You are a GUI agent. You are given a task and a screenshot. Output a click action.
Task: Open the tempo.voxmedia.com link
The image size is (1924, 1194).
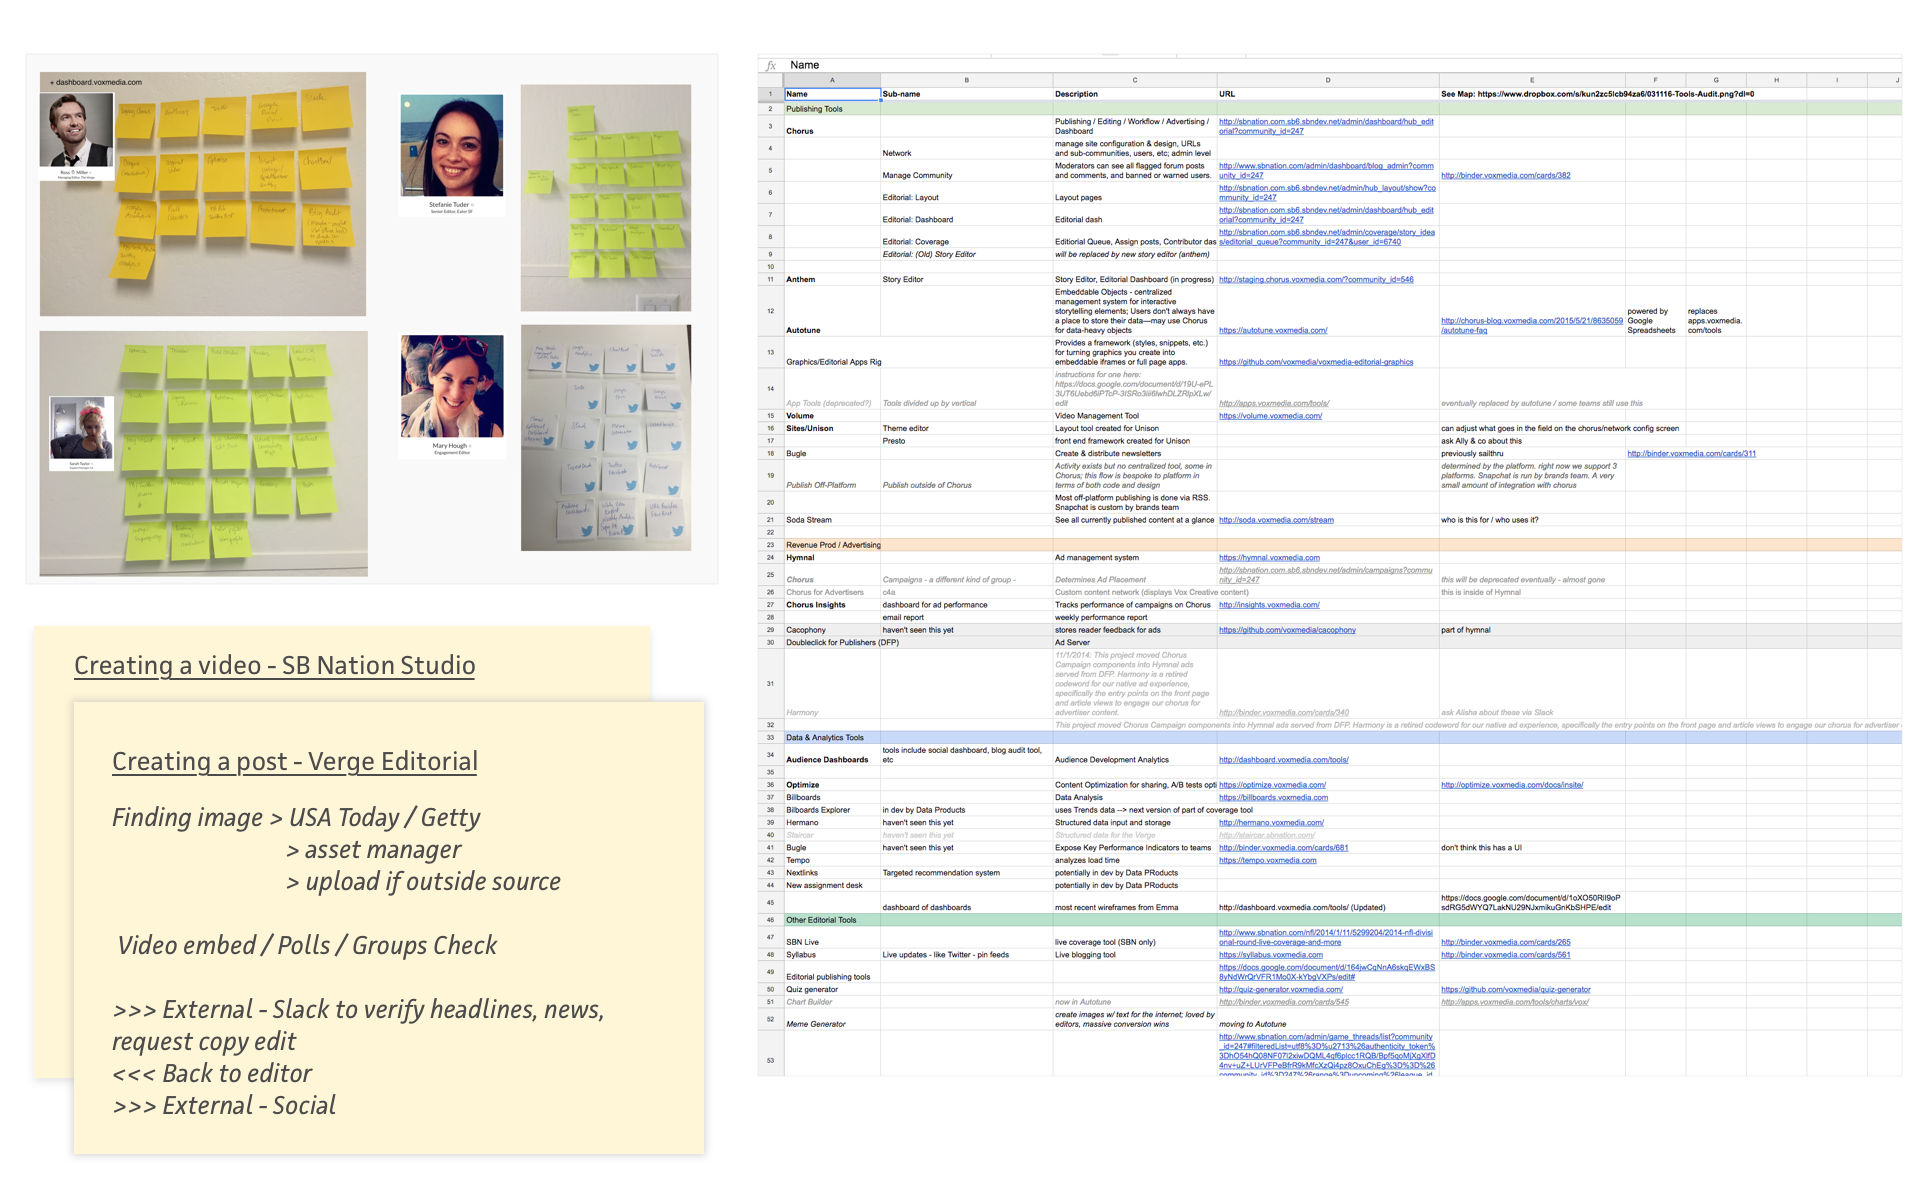click(1267, 860)
